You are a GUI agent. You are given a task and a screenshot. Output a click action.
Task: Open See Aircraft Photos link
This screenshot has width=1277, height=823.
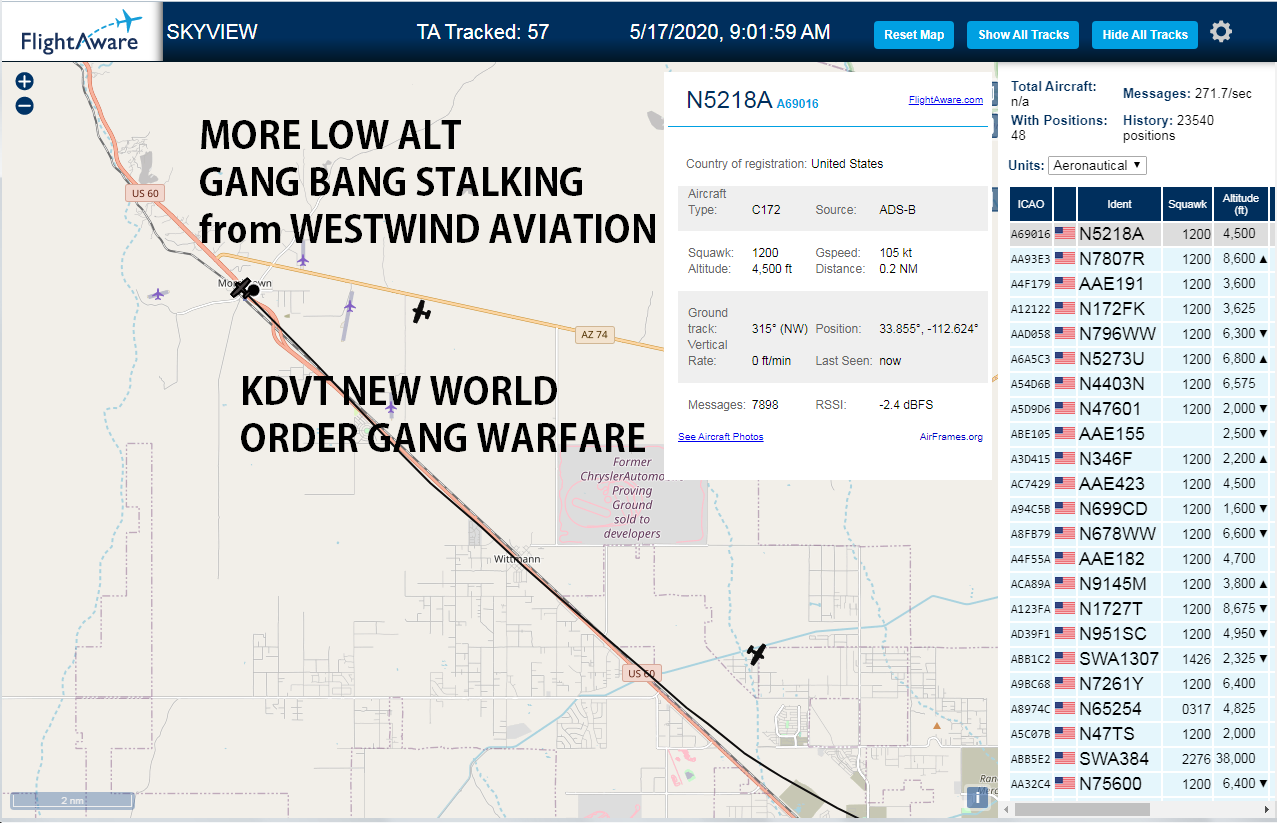(x=720, y=437)
